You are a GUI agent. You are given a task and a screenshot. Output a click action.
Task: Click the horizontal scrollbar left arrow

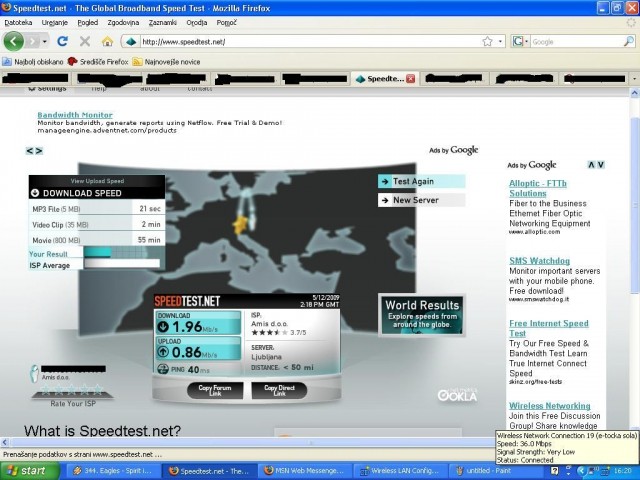[4, 442]
